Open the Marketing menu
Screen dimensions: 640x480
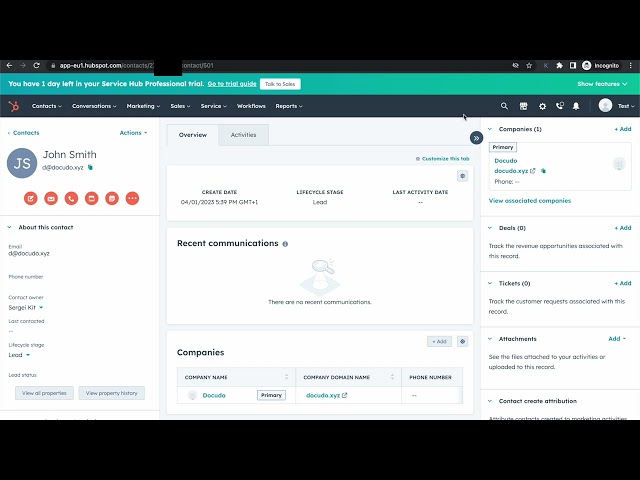[143, 106]
